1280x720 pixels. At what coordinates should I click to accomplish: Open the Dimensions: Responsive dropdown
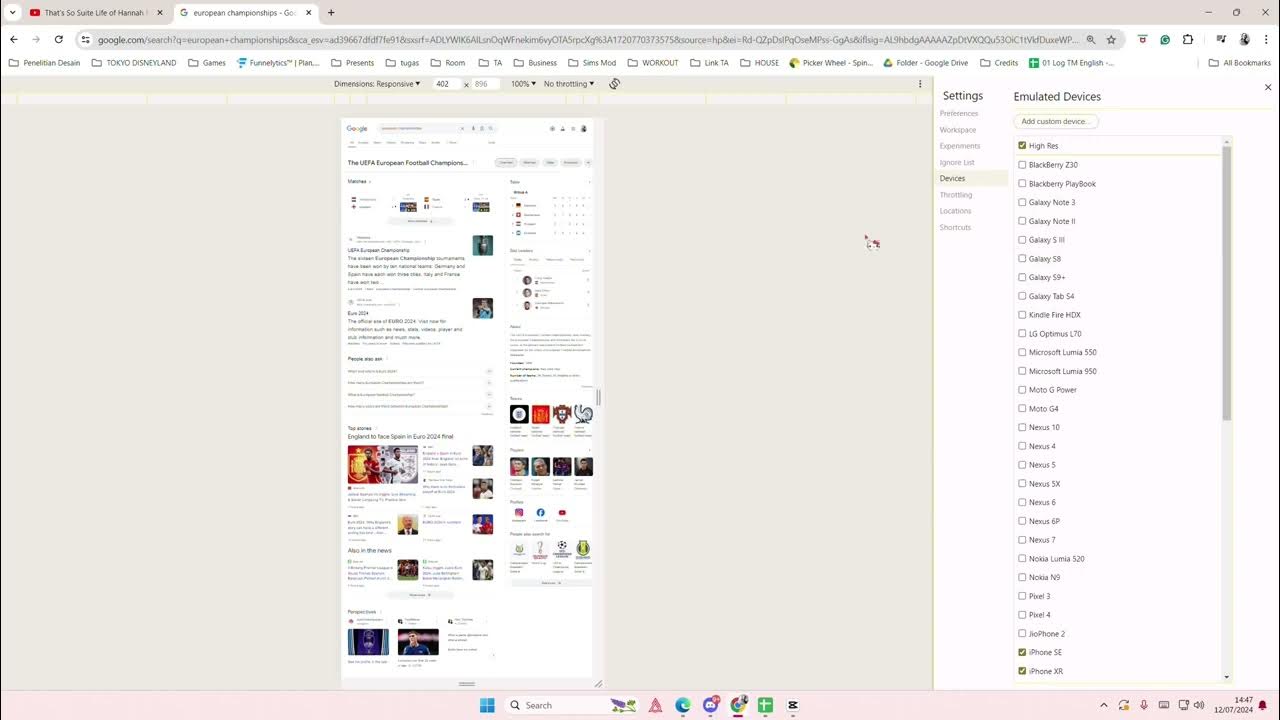tap(377, 84)
